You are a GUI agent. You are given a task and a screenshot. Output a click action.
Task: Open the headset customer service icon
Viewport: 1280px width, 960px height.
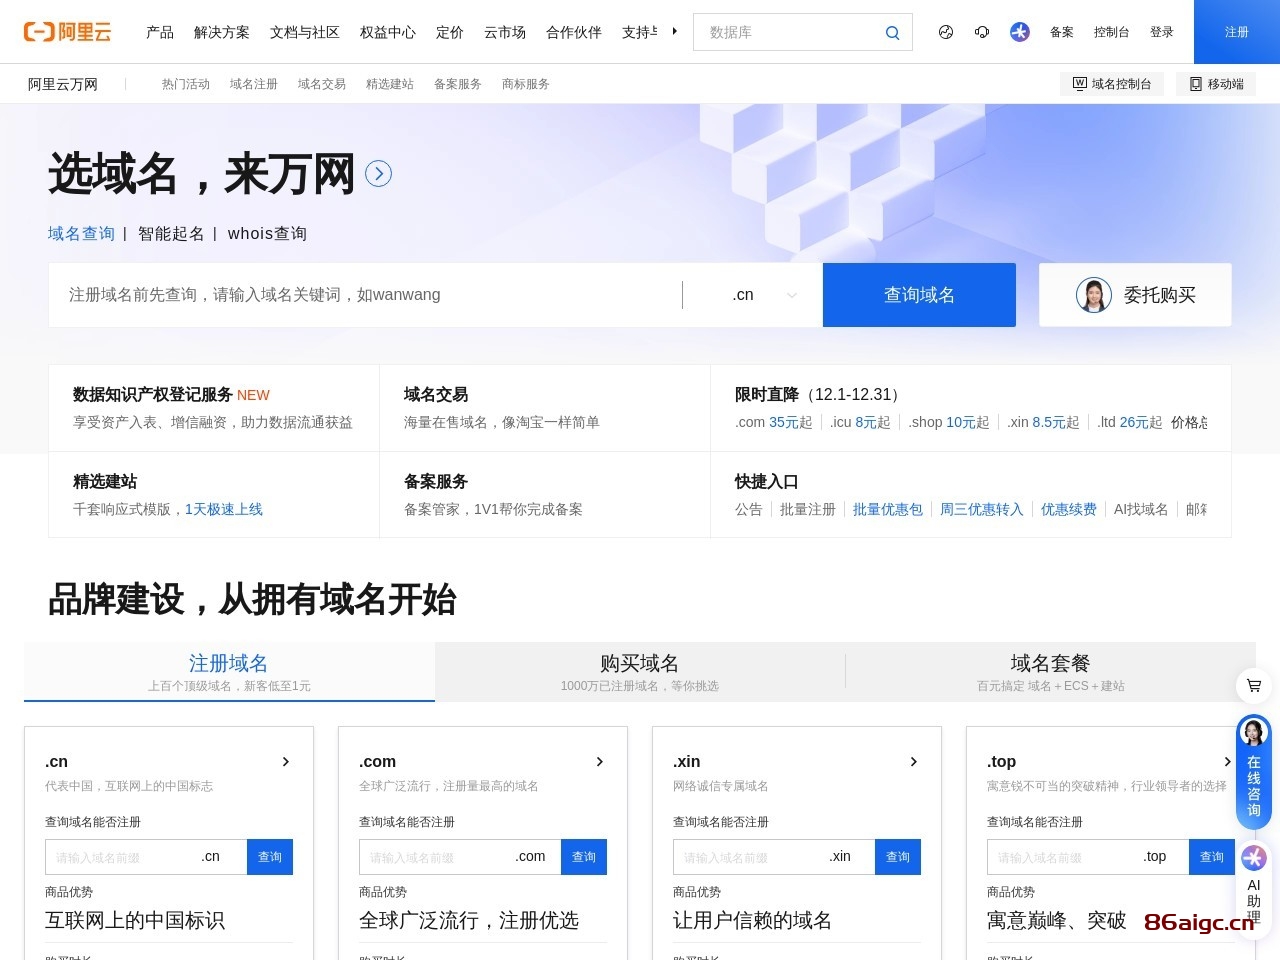point(982,32)
